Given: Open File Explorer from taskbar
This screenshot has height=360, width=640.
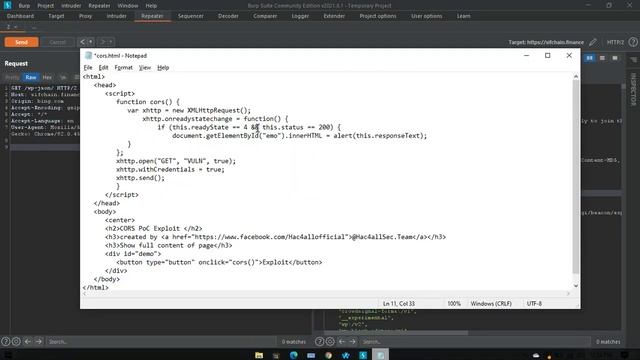Looking at the screenshot, I should pos(259,355).
